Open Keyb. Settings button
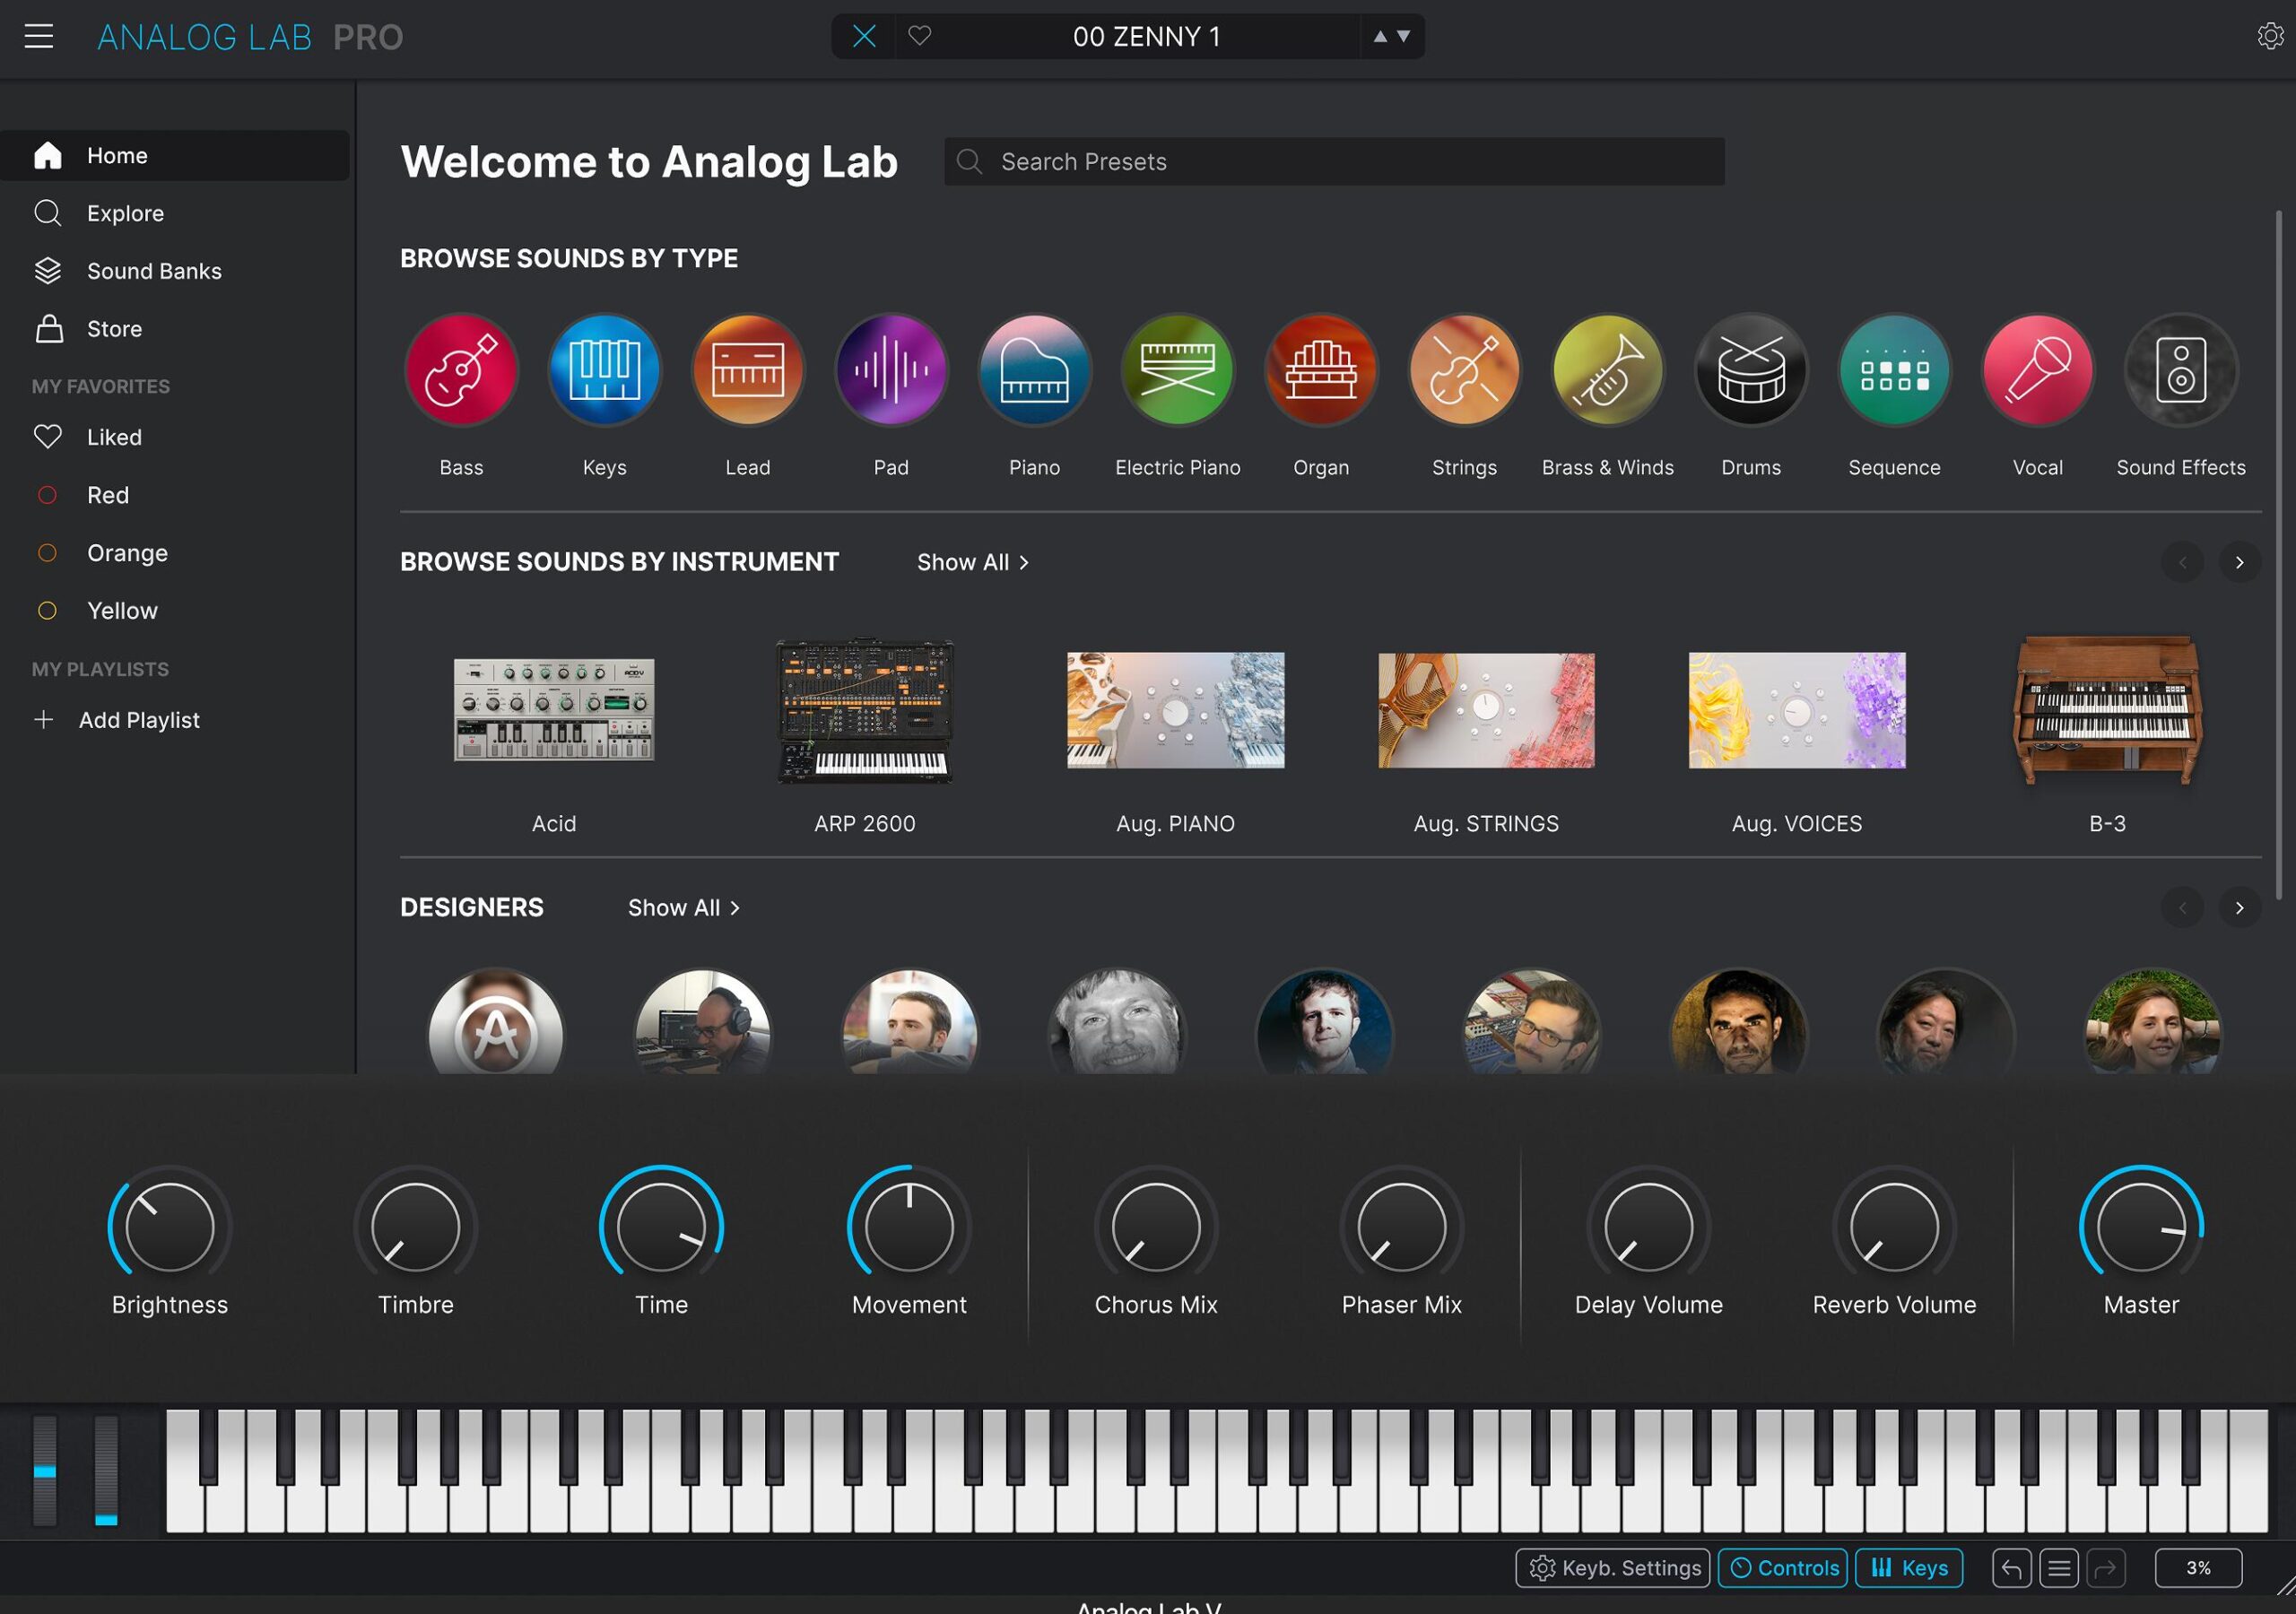The width and height of the screenshot is (2296, 1614). (1613, 1568)
